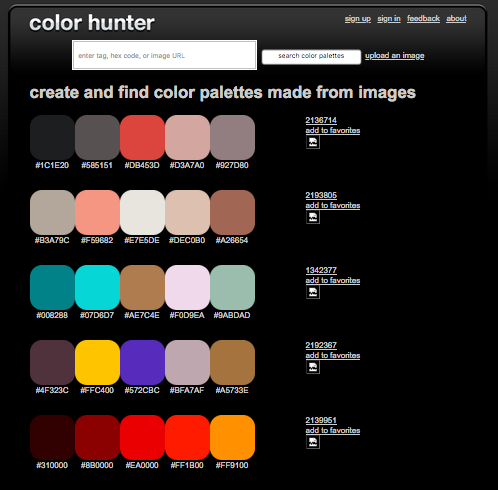Viewport: 498px width, 490px height.
Task: Open image icon for palette 2193805
Action: 313,217
